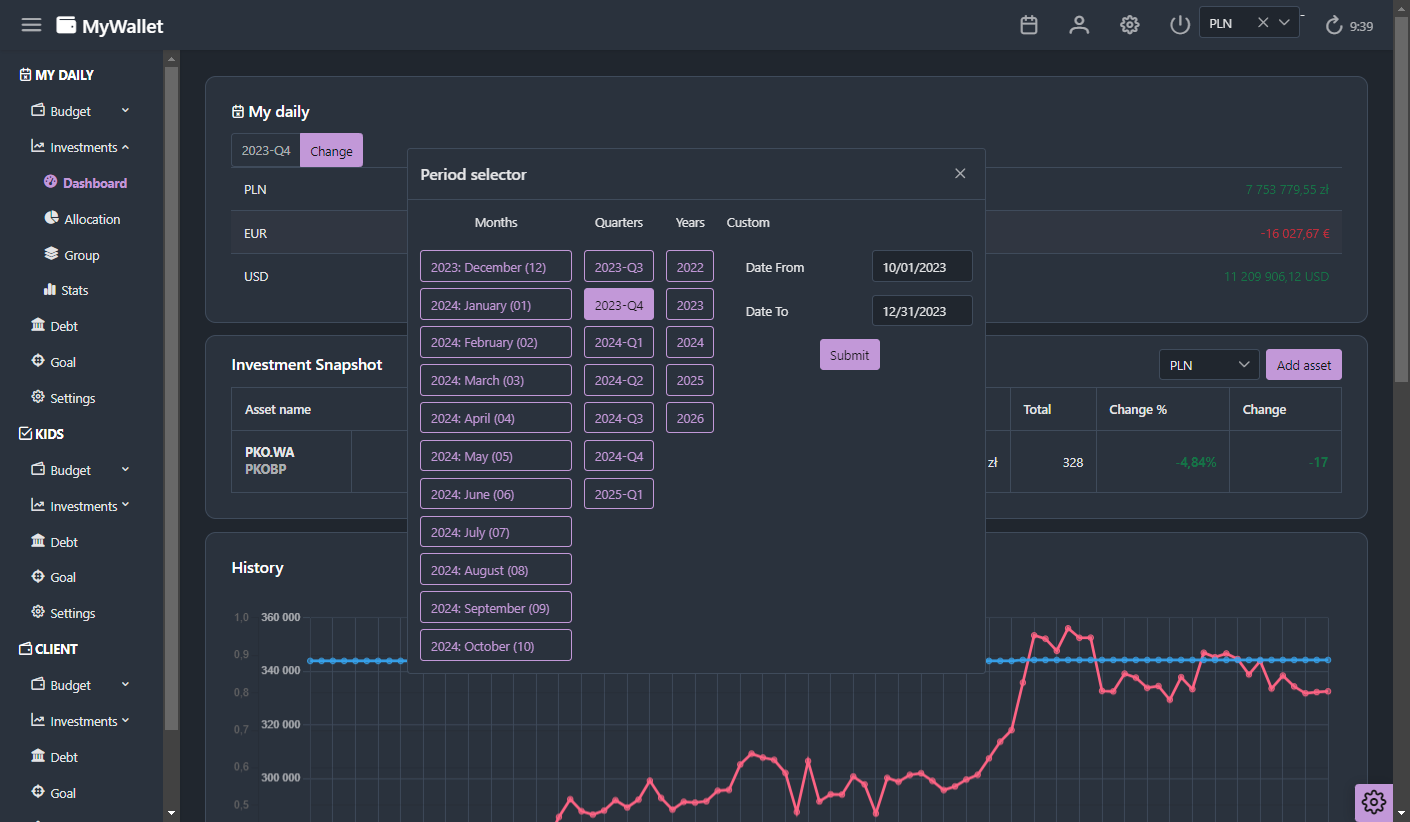Select quarter 2024-Q4
Image resolution: width=1410 pixels, height=822 pixels.
coord(619,456)
